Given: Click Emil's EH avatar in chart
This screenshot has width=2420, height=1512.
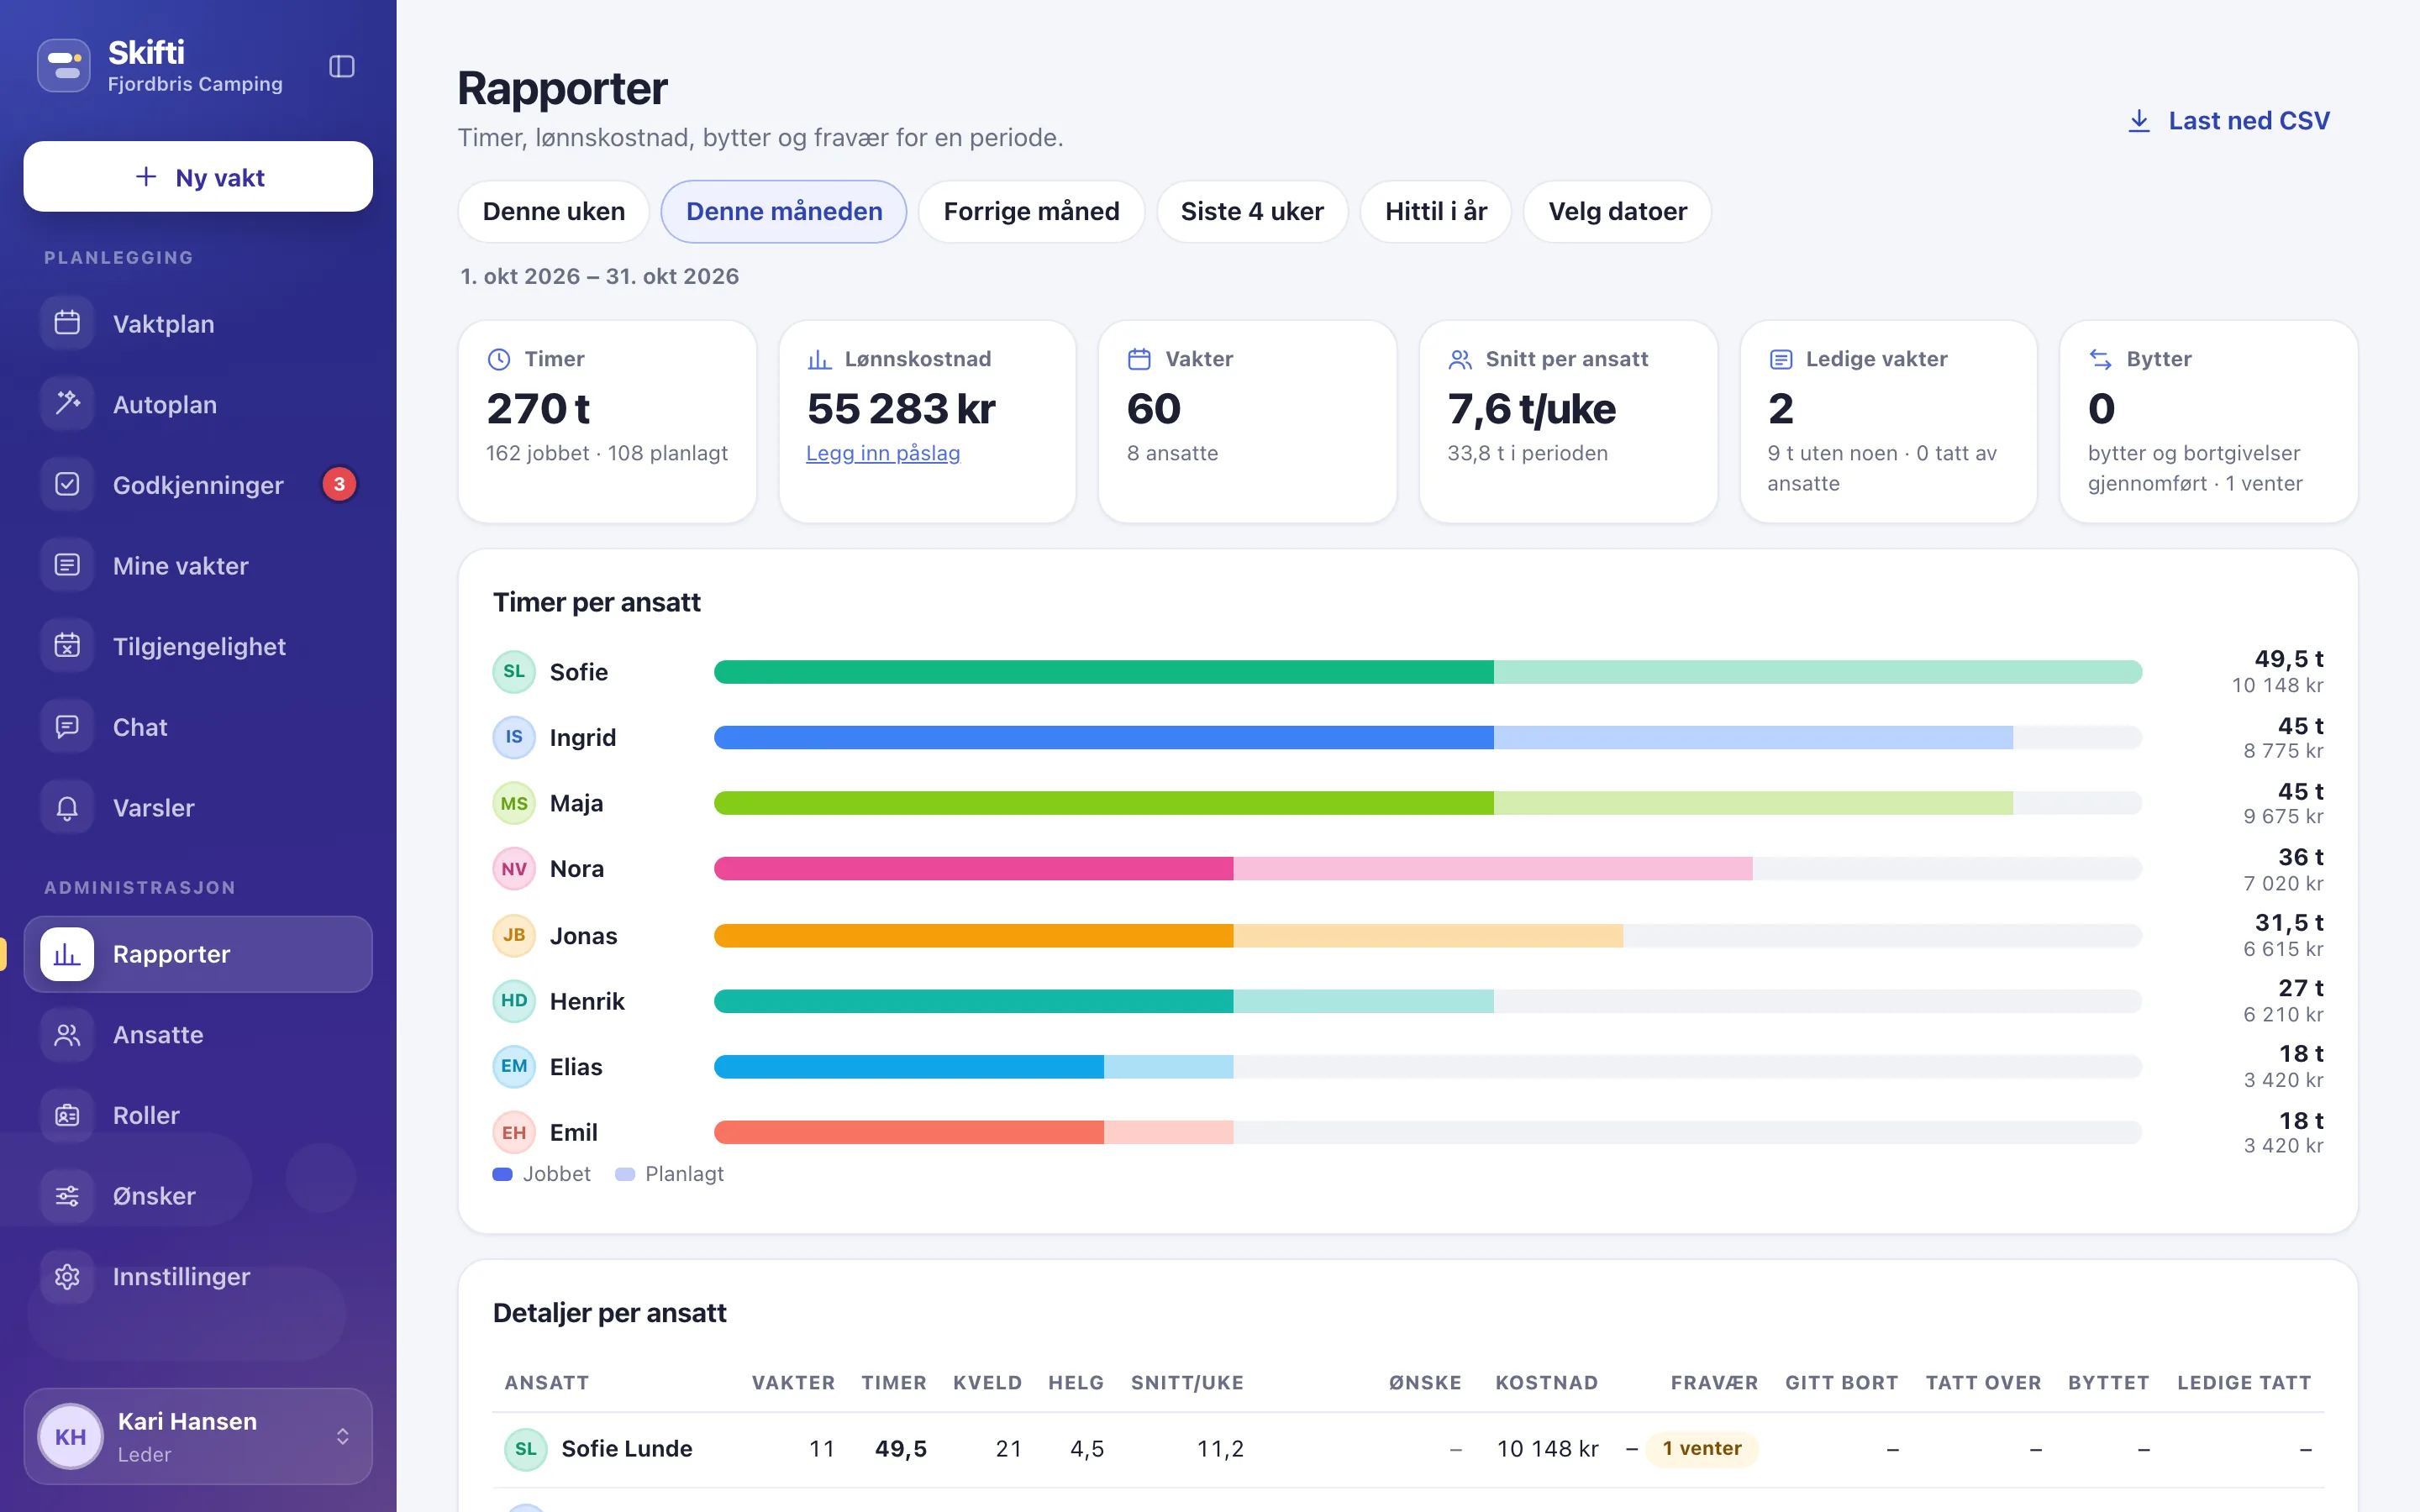Looking at the screenshot, I should coord(514,1132).
